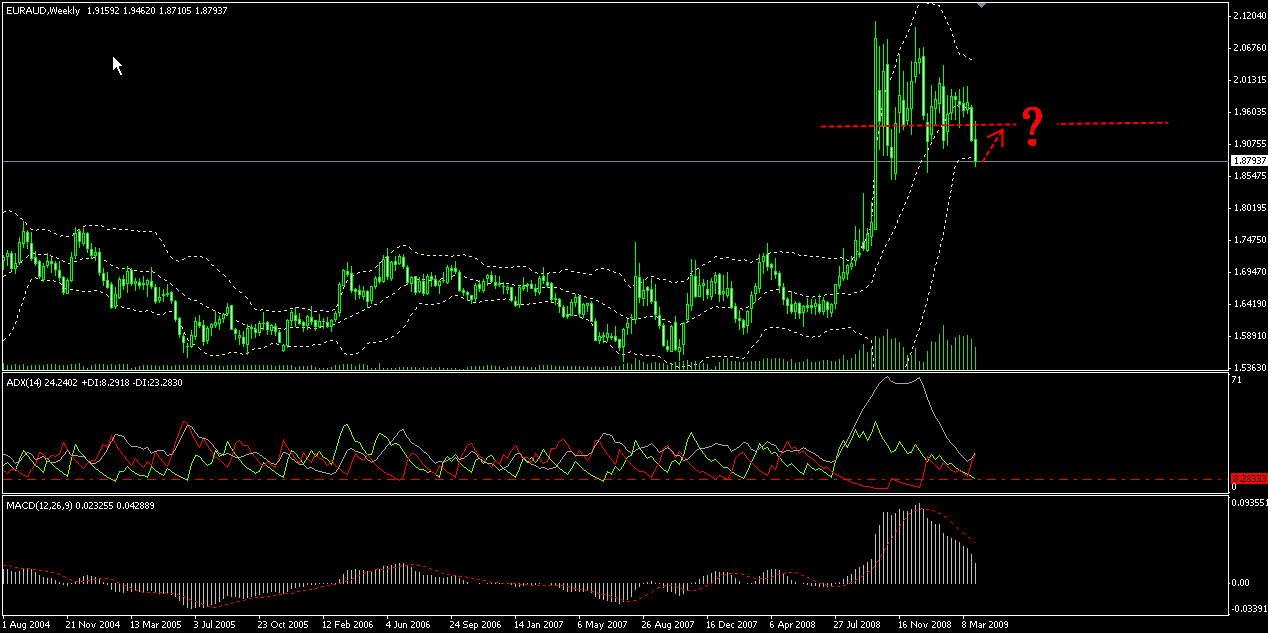Click price axis value 1.74750
The width and height of the screenshot is (1268, 633).
click(x=1249, y=240)
